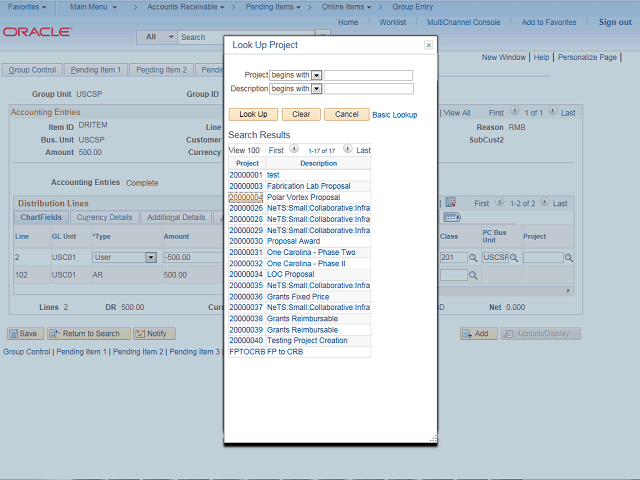Click the Add button

coord(479,334)
